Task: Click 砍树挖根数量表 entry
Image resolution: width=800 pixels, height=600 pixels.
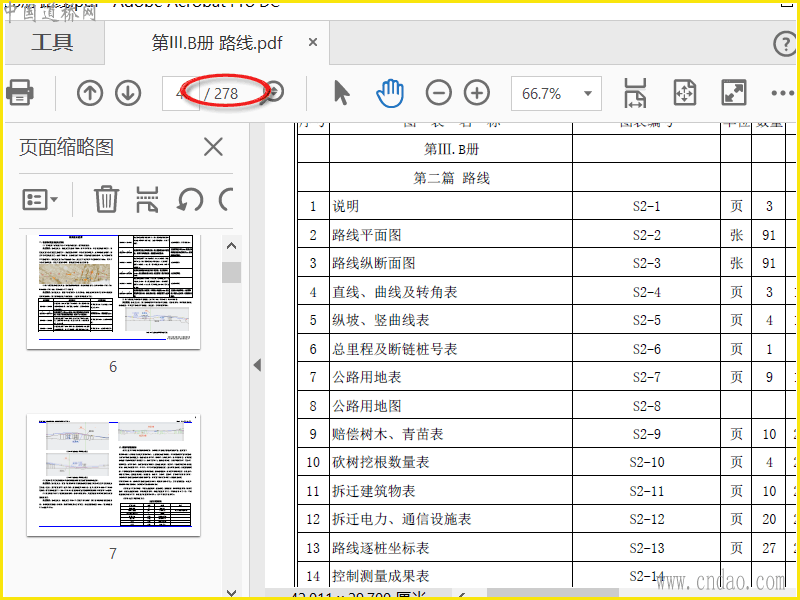Action: click(381, 462)
